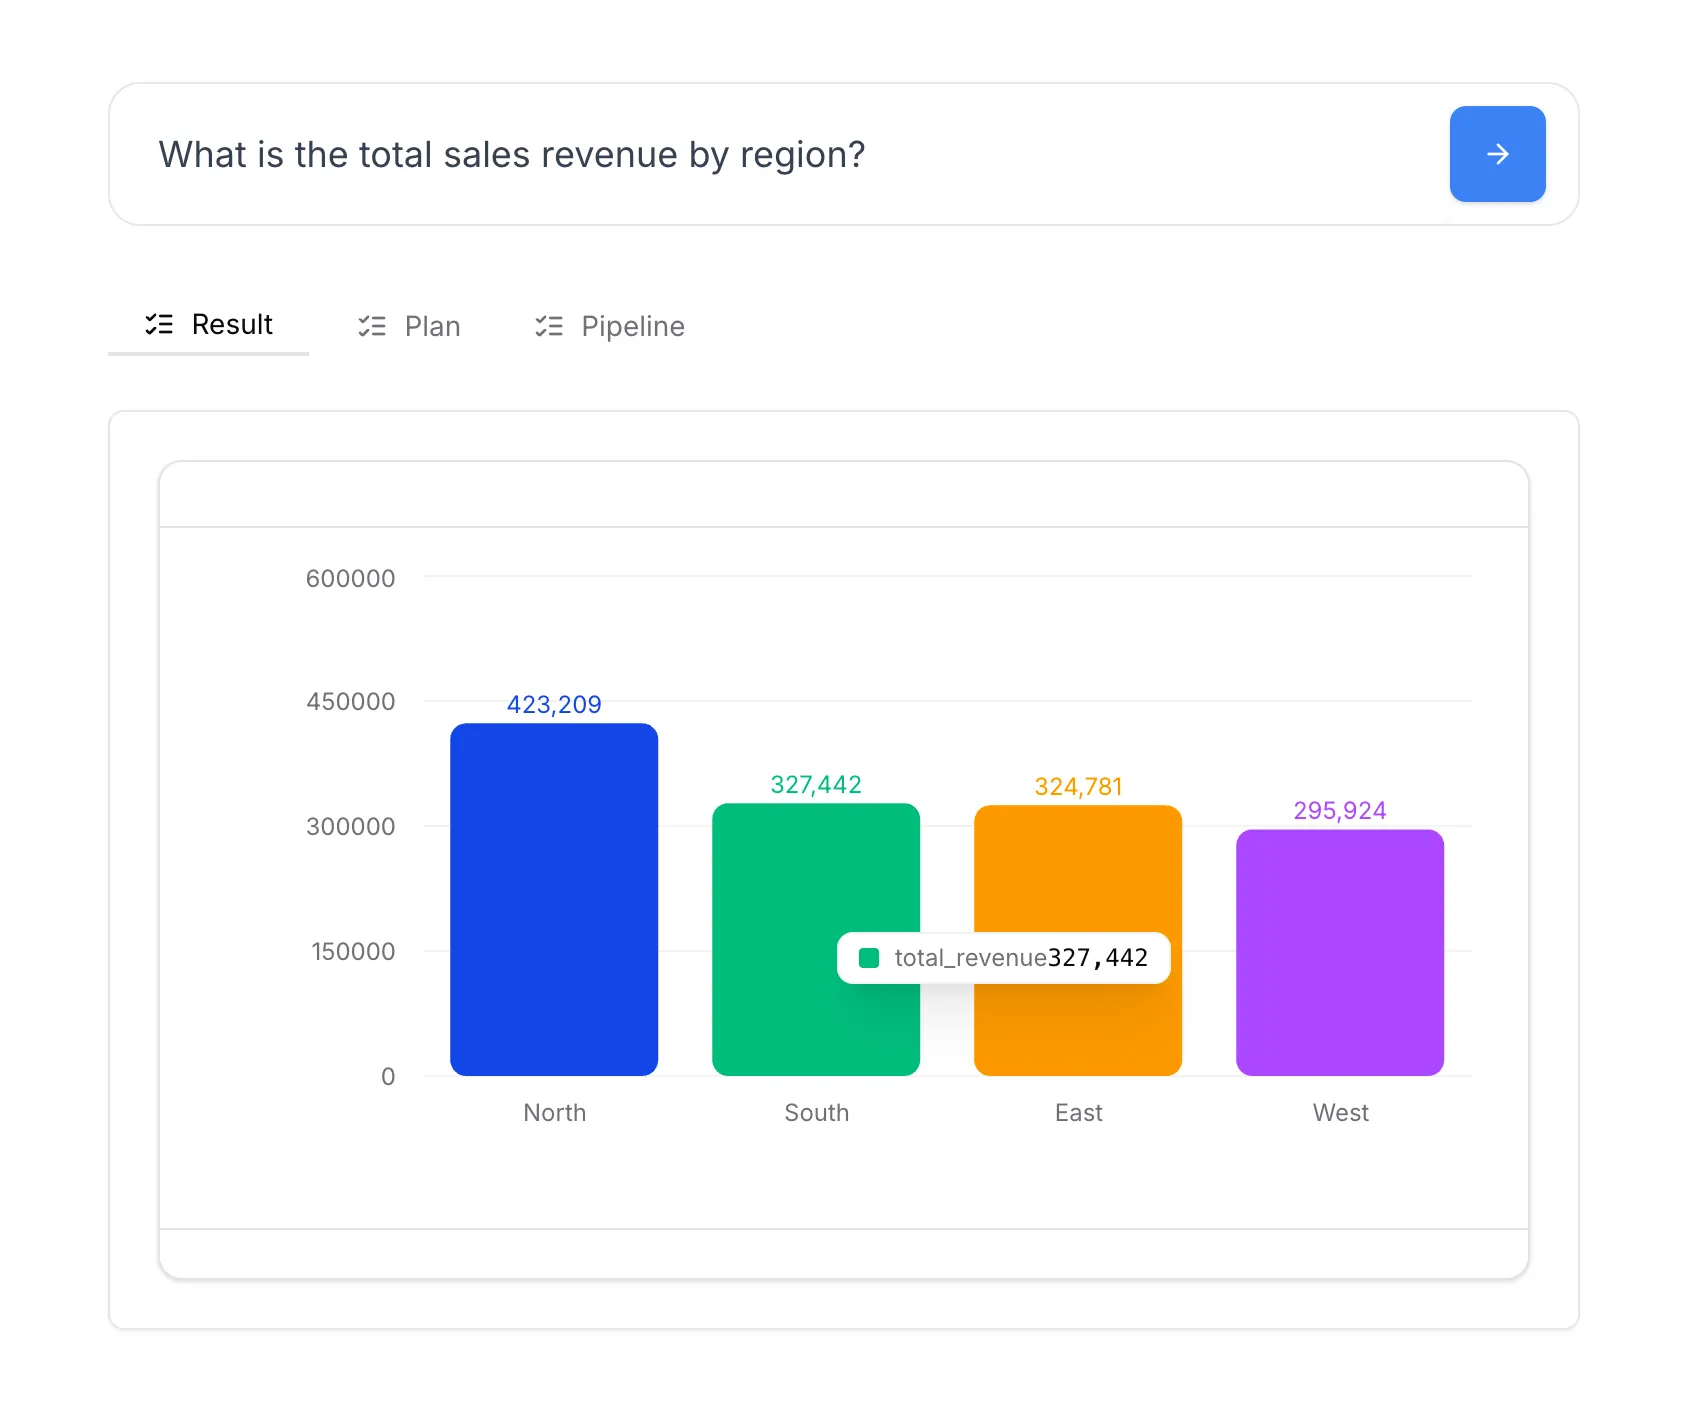The height and width of the screenshot is (1406, 1702).
Task: Click the checklist icon beside Plan
Action: coord(371,326)
